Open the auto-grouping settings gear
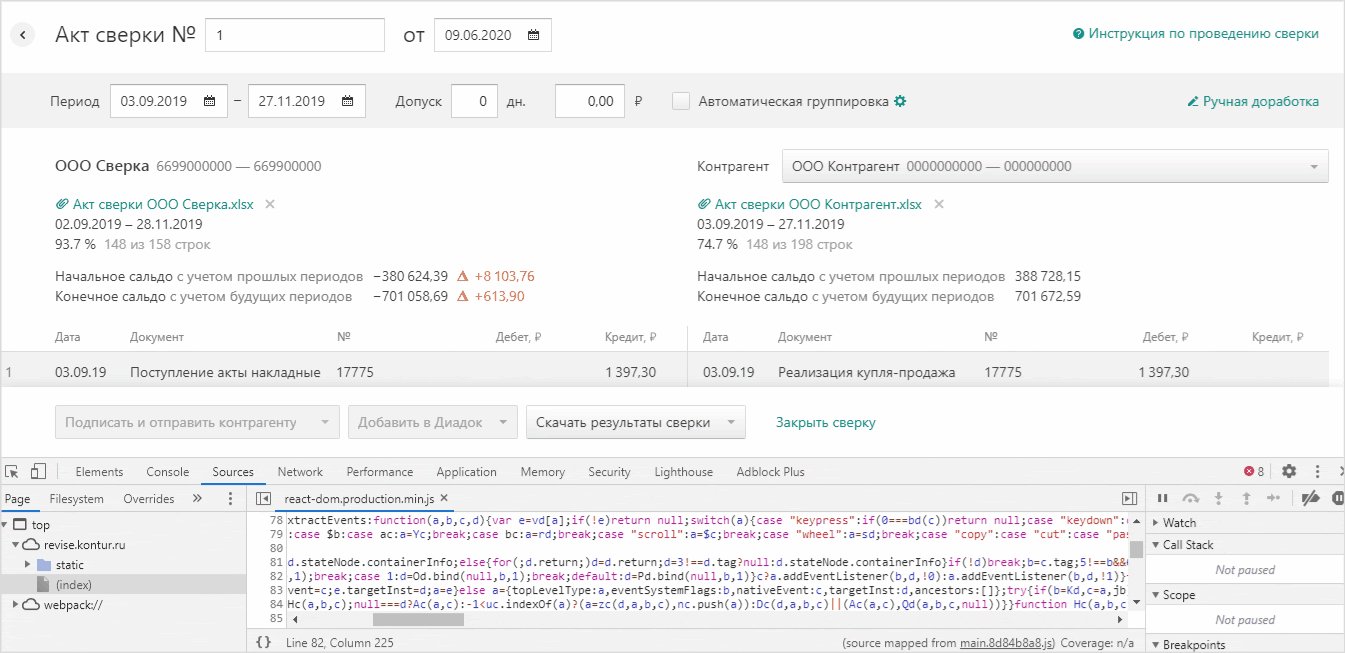The height and width of the screenshot is (653, 1345). tap(900, 101)
